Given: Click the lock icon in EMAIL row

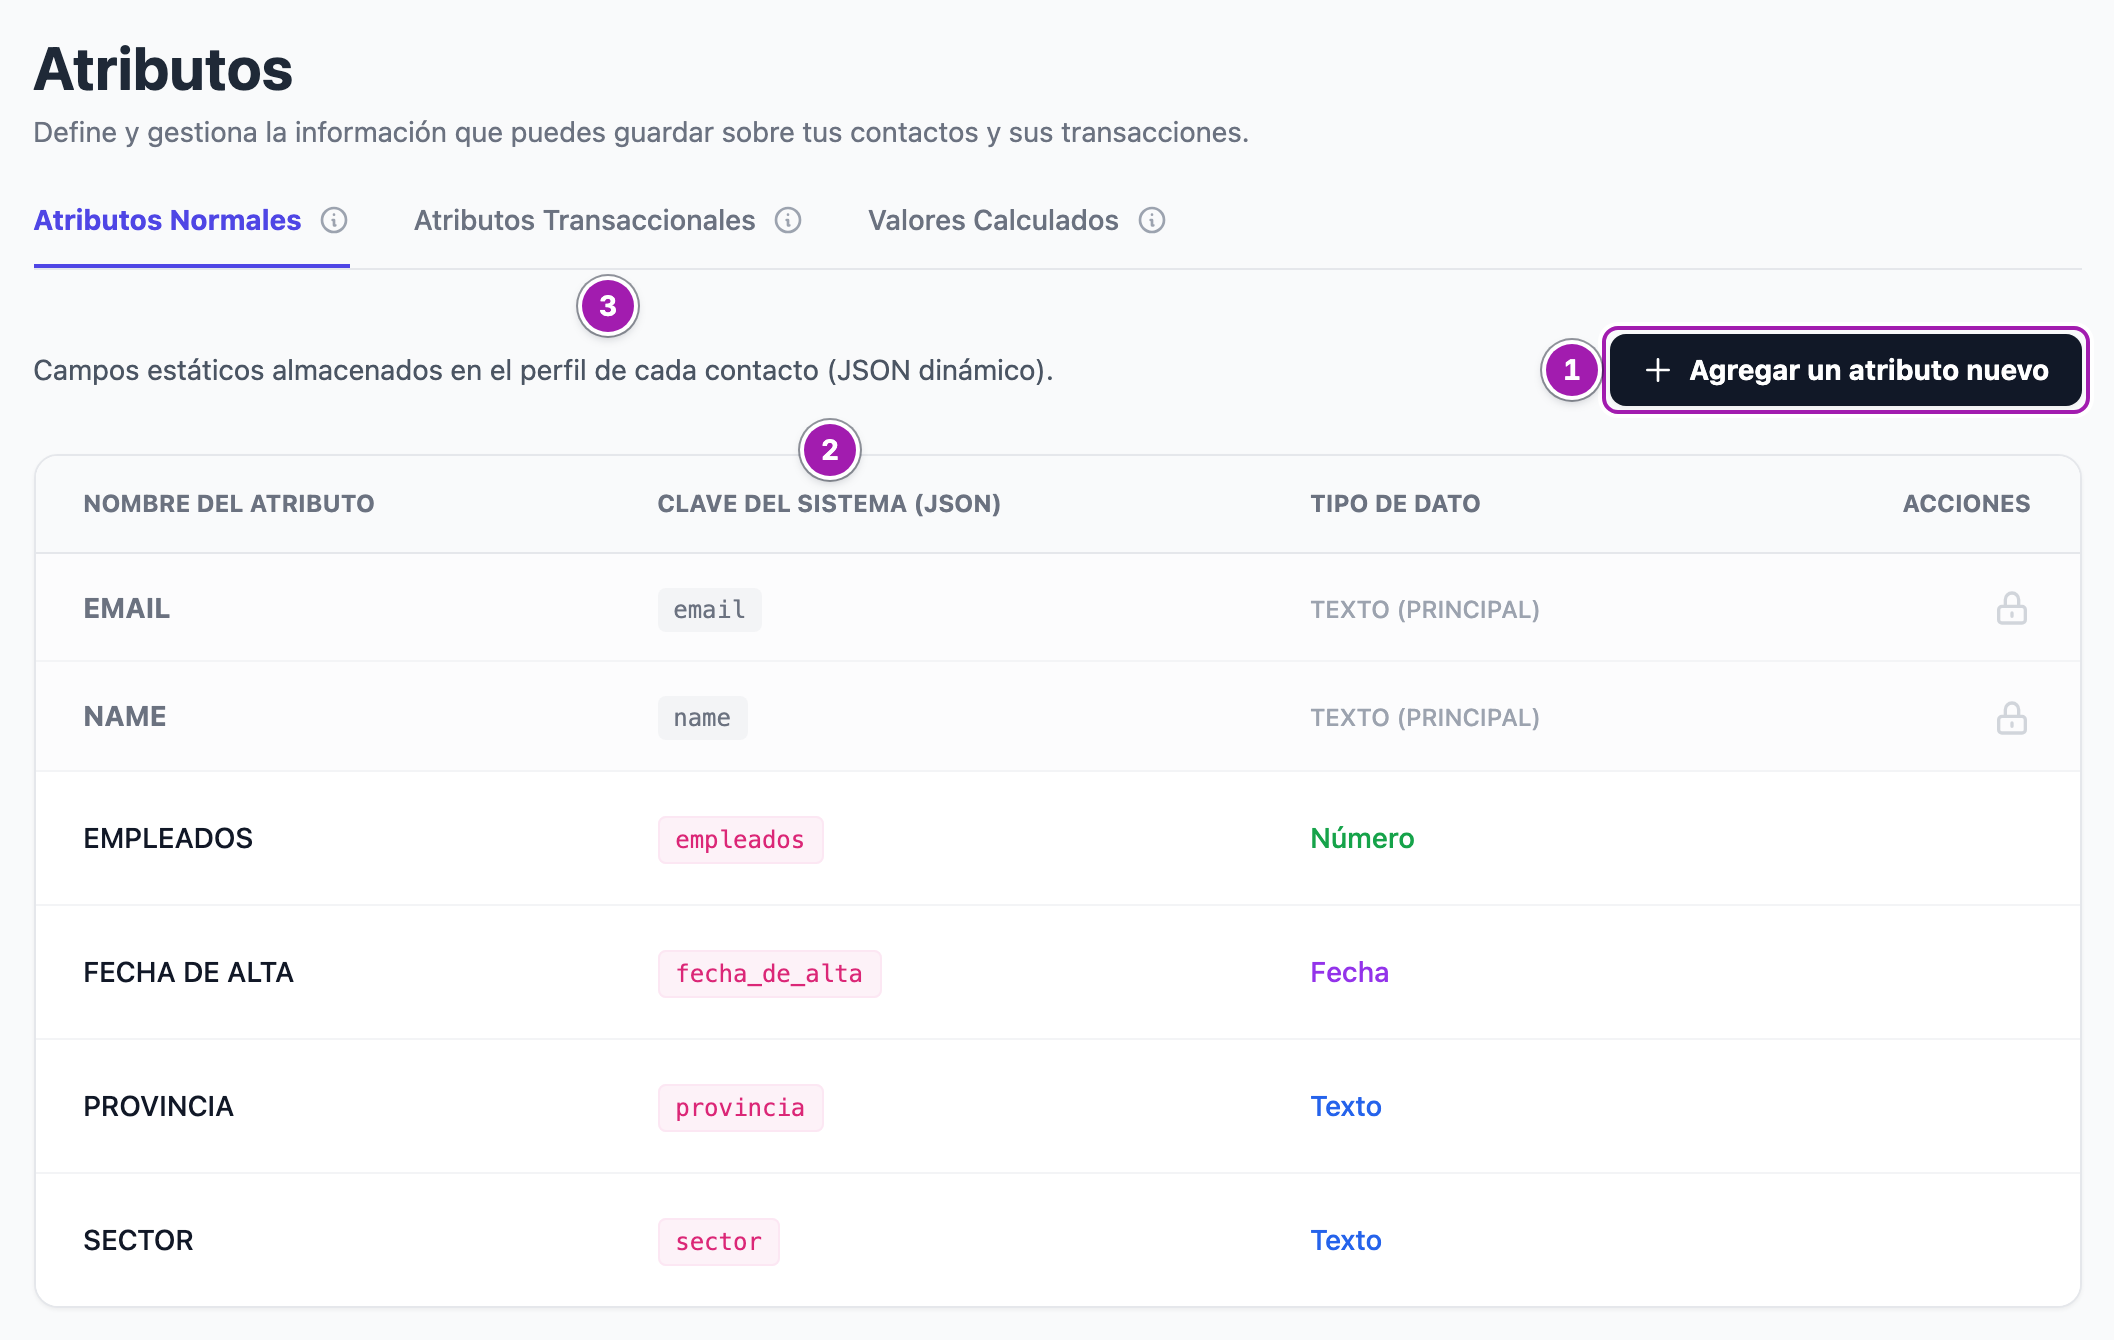Looking at the screenshot, I should (2011, 608).
